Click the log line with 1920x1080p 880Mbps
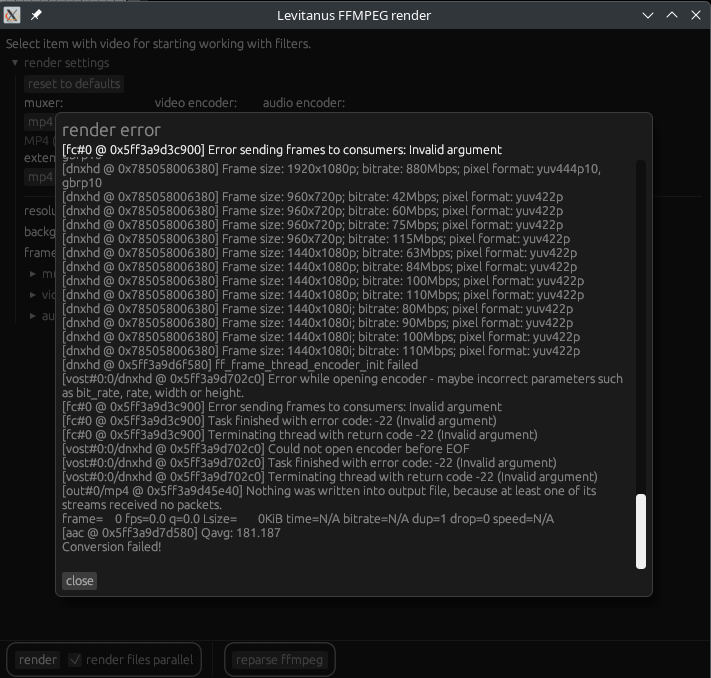This screenshot has height=678, width=711. (331, 176)
